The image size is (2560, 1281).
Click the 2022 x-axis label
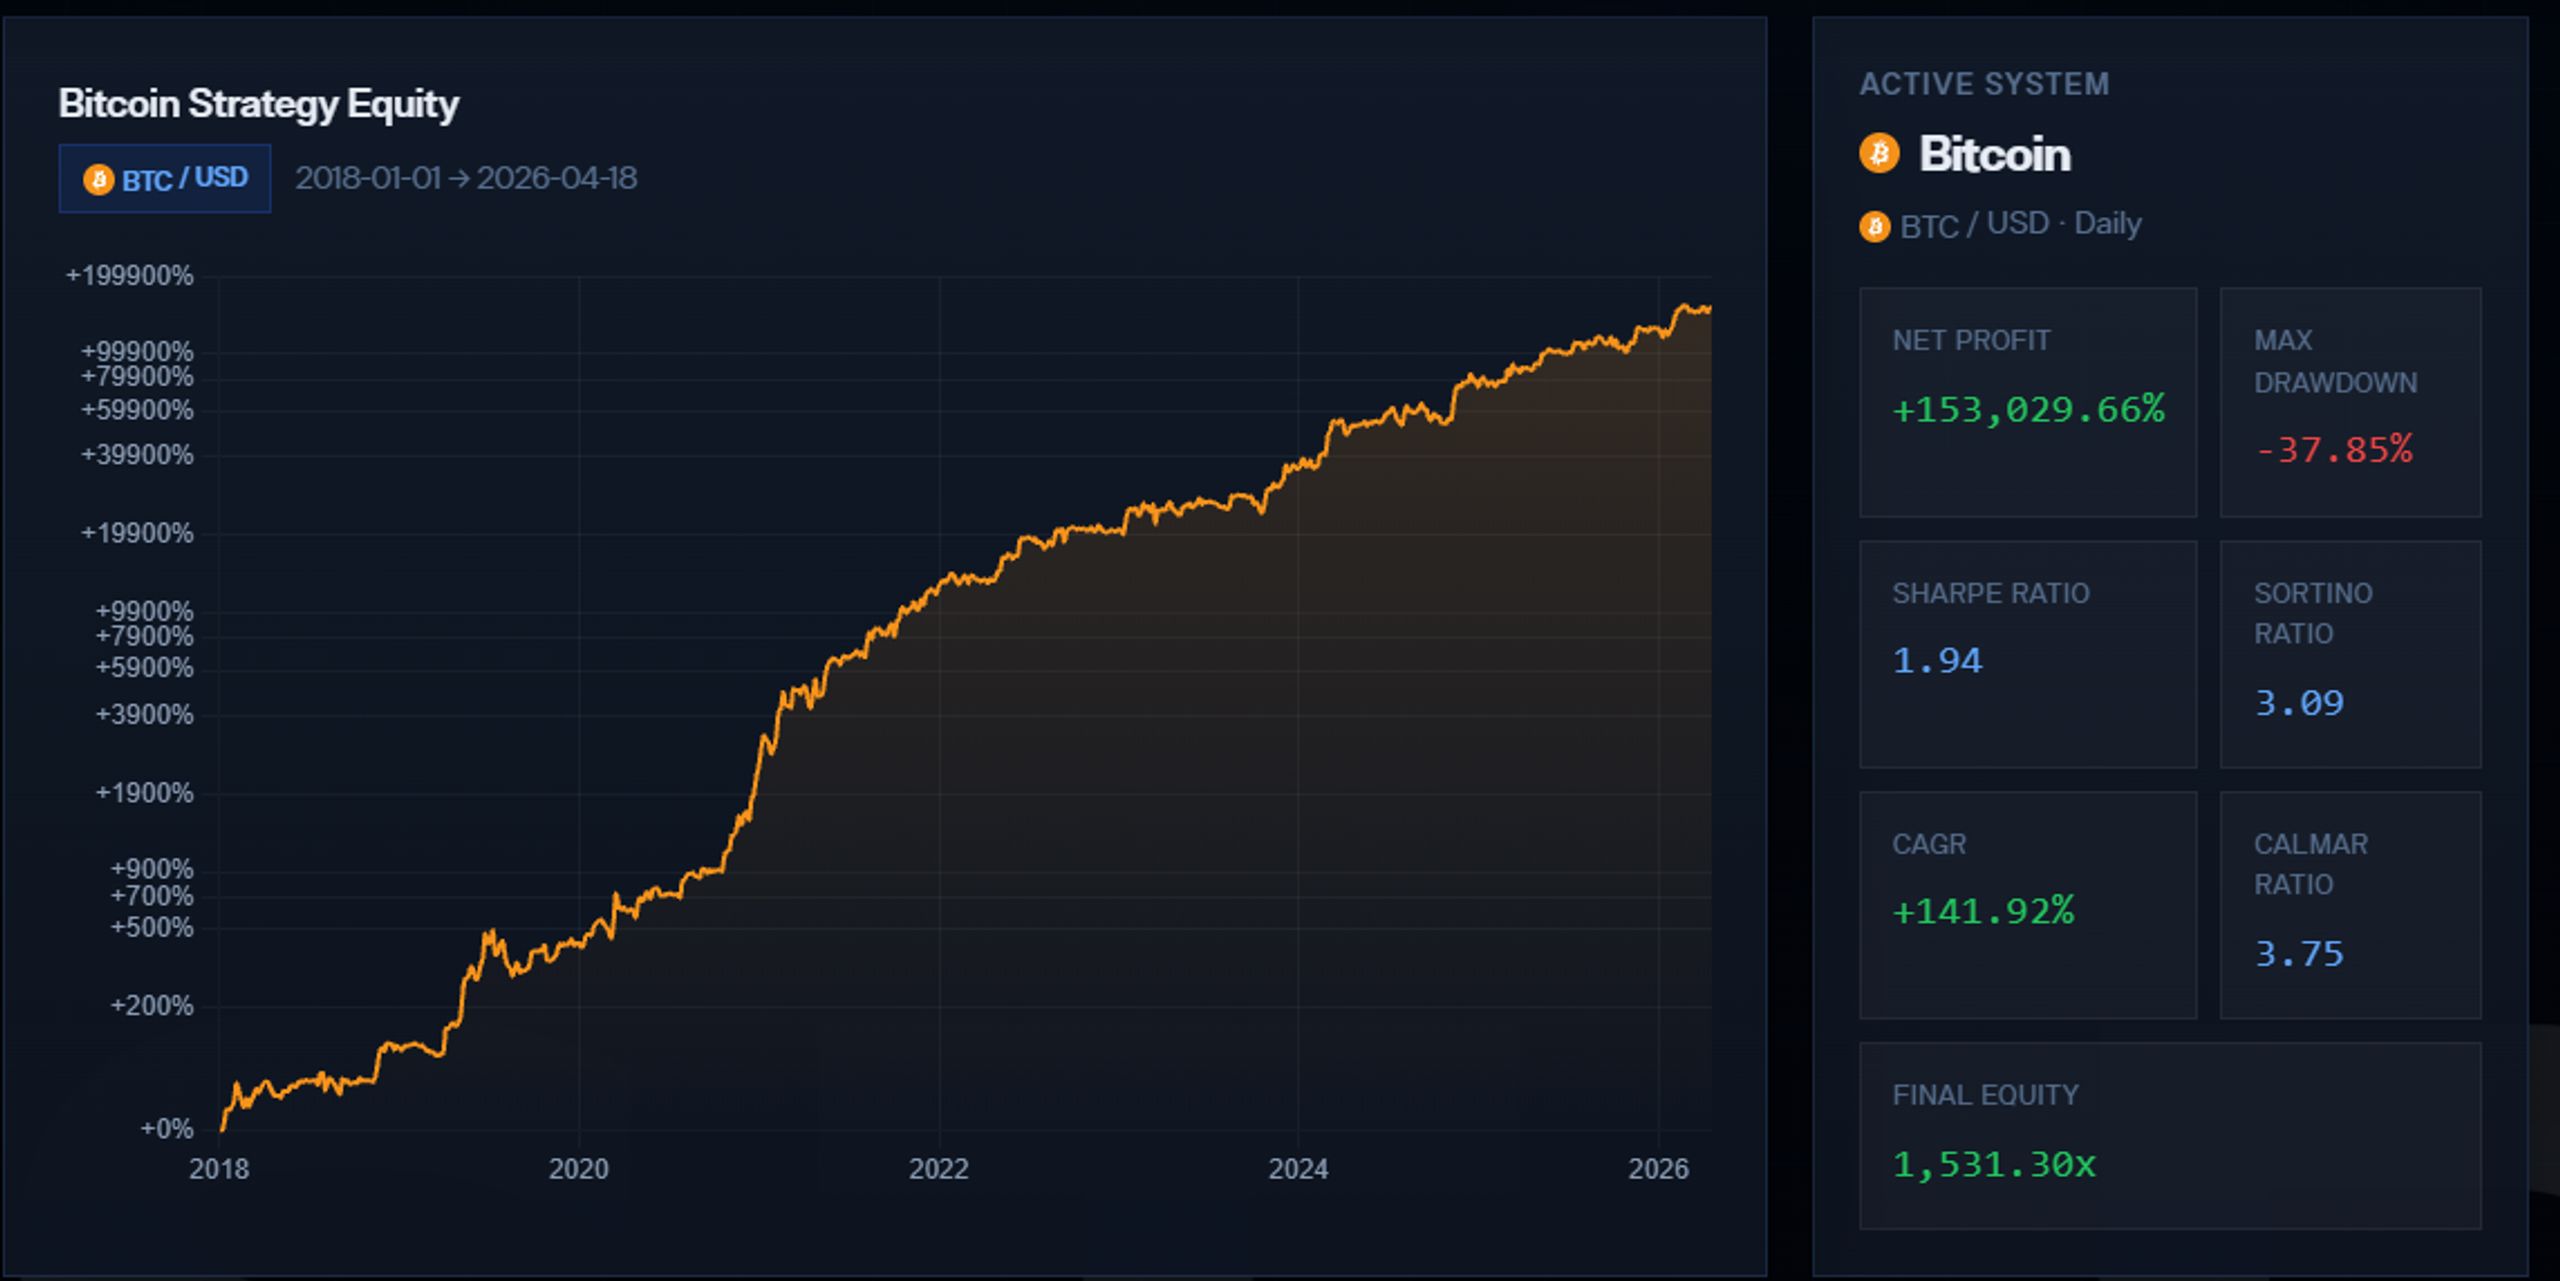[x=939, y=1169]
